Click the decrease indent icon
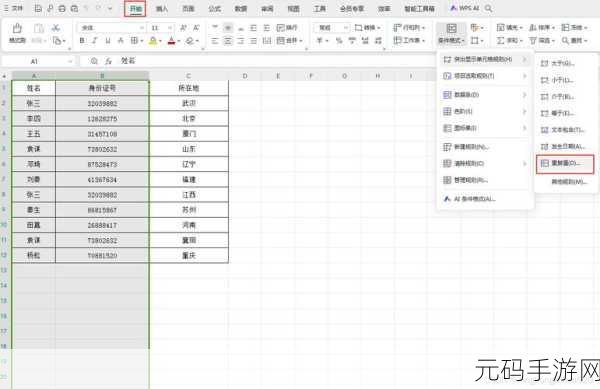 coord(253,27)
